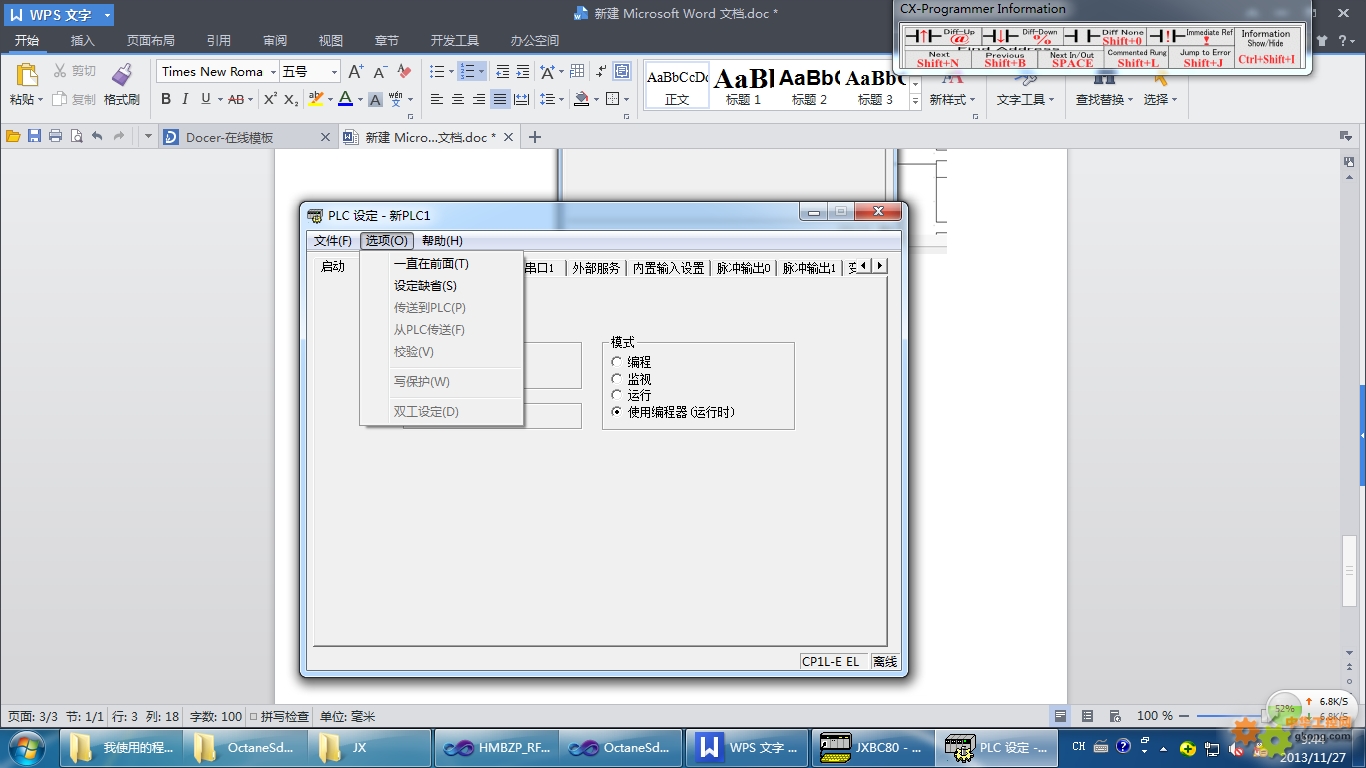Select the 监视 (Monitor) mode radio button
The height and width of the screenshot is (768, 1366).
[x=617, y=379]
